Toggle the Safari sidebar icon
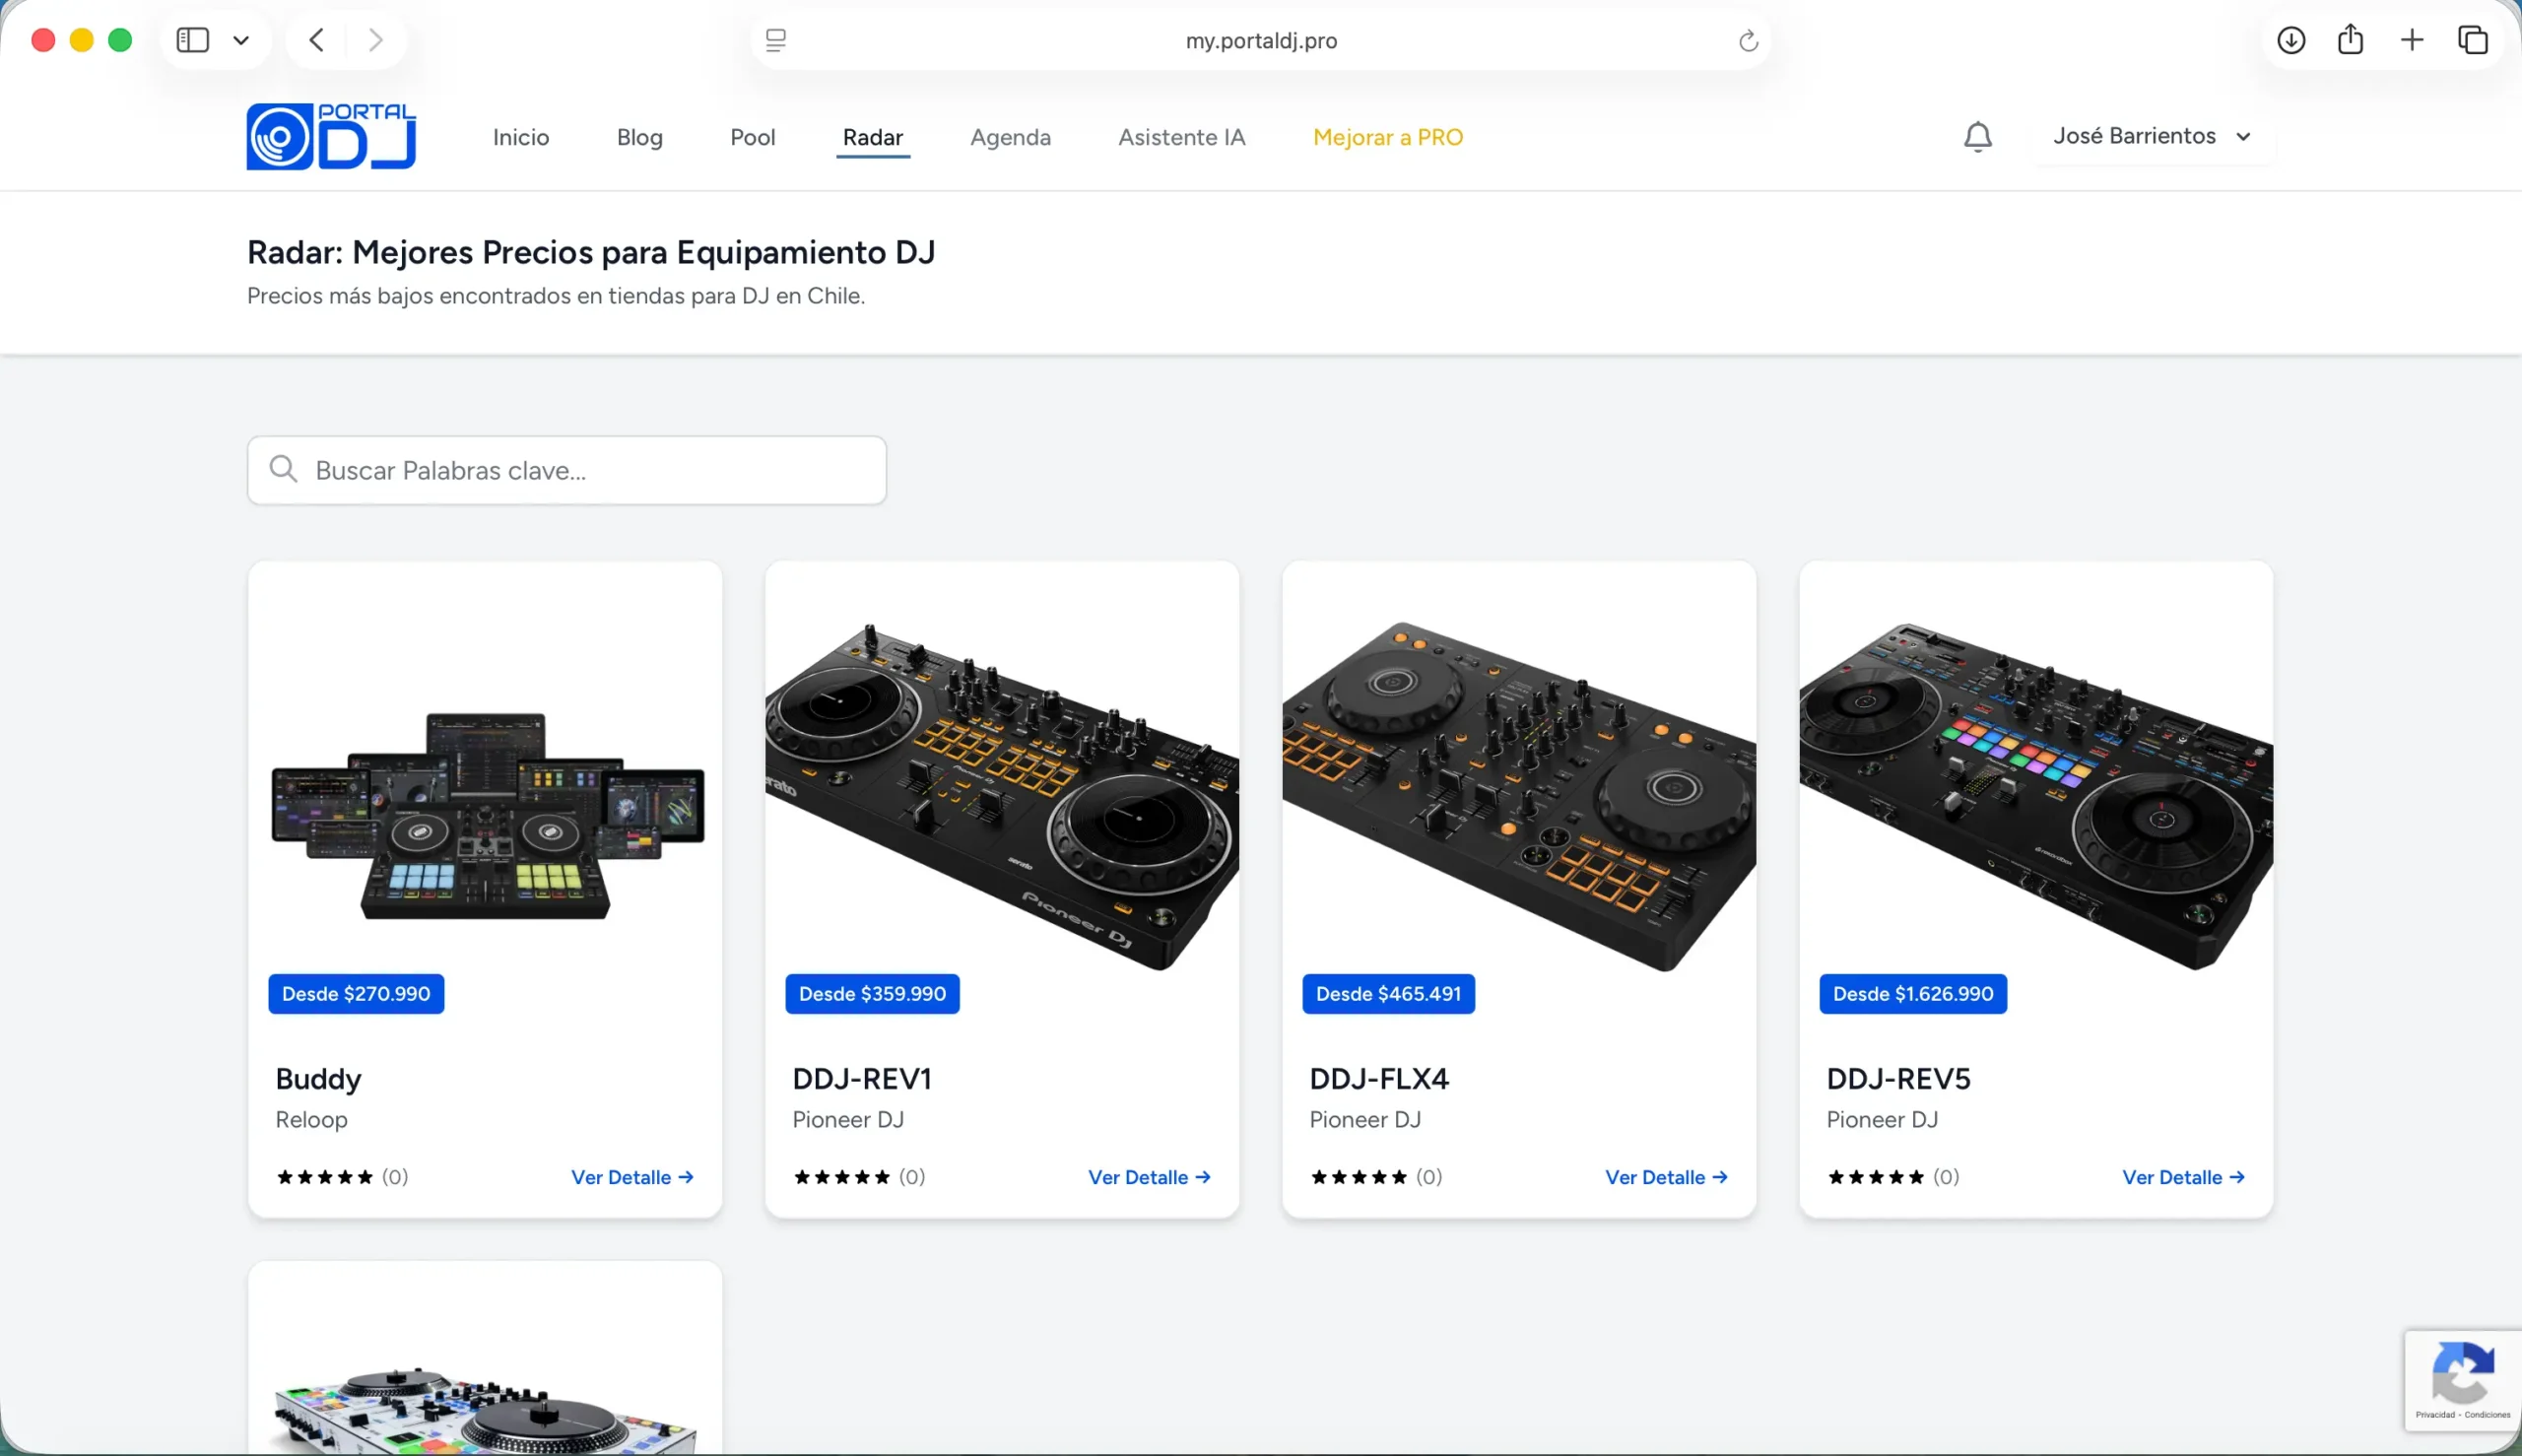2522x1456 pixels. [192, 40]
